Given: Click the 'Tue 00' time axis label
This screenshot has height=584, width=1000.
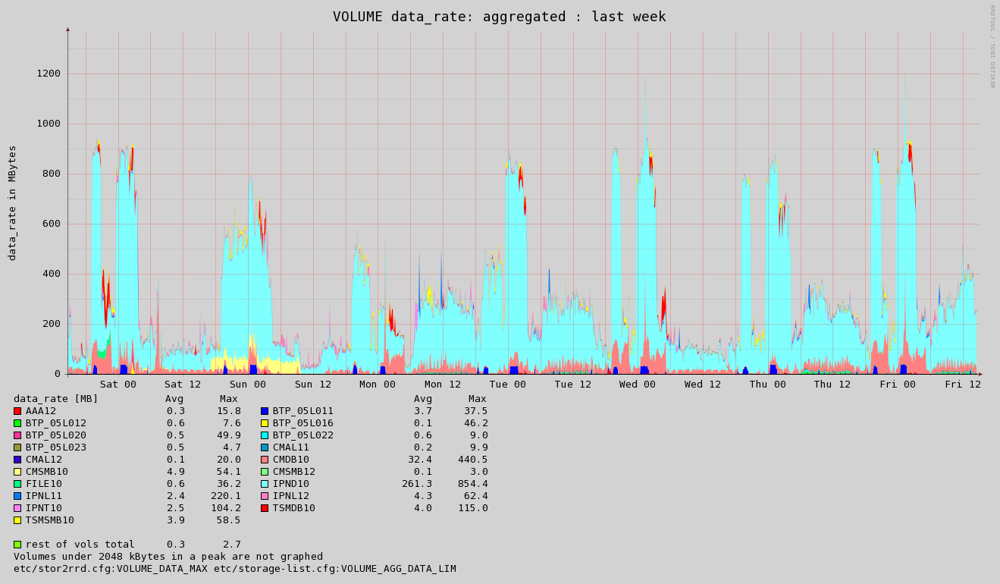Looking at the screenshot, I should click(x=507, y=384).
